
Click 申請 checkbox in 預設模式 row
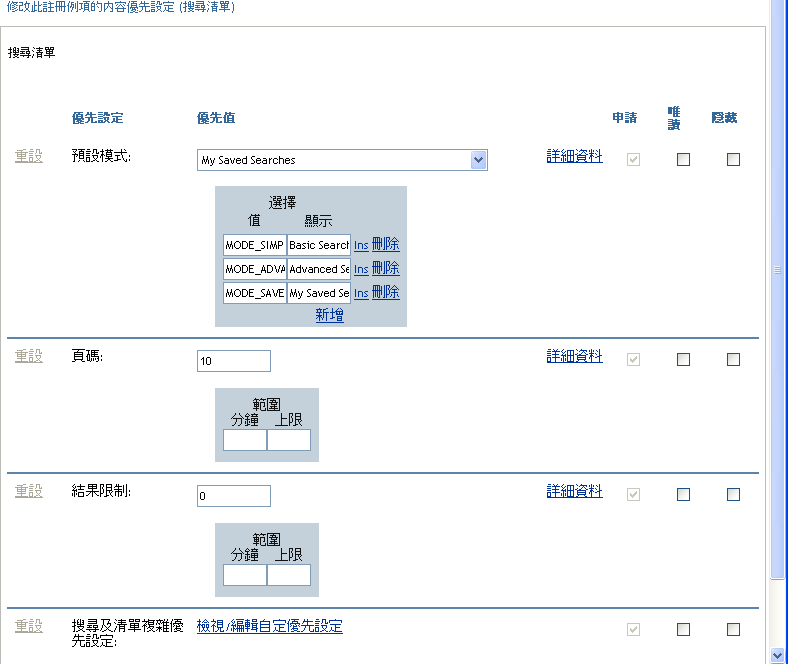point(633,159)
